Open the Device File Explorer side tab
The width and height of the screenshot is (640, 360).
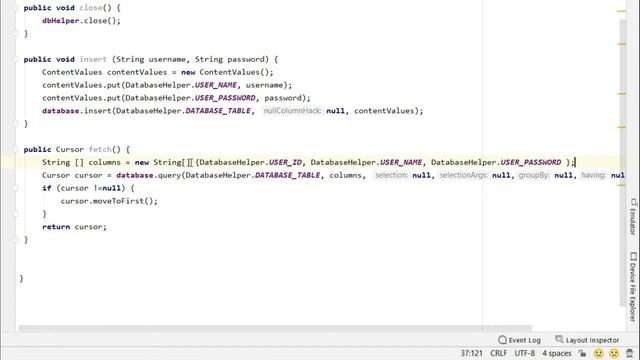pyautogui.click(x=633, y=287)
